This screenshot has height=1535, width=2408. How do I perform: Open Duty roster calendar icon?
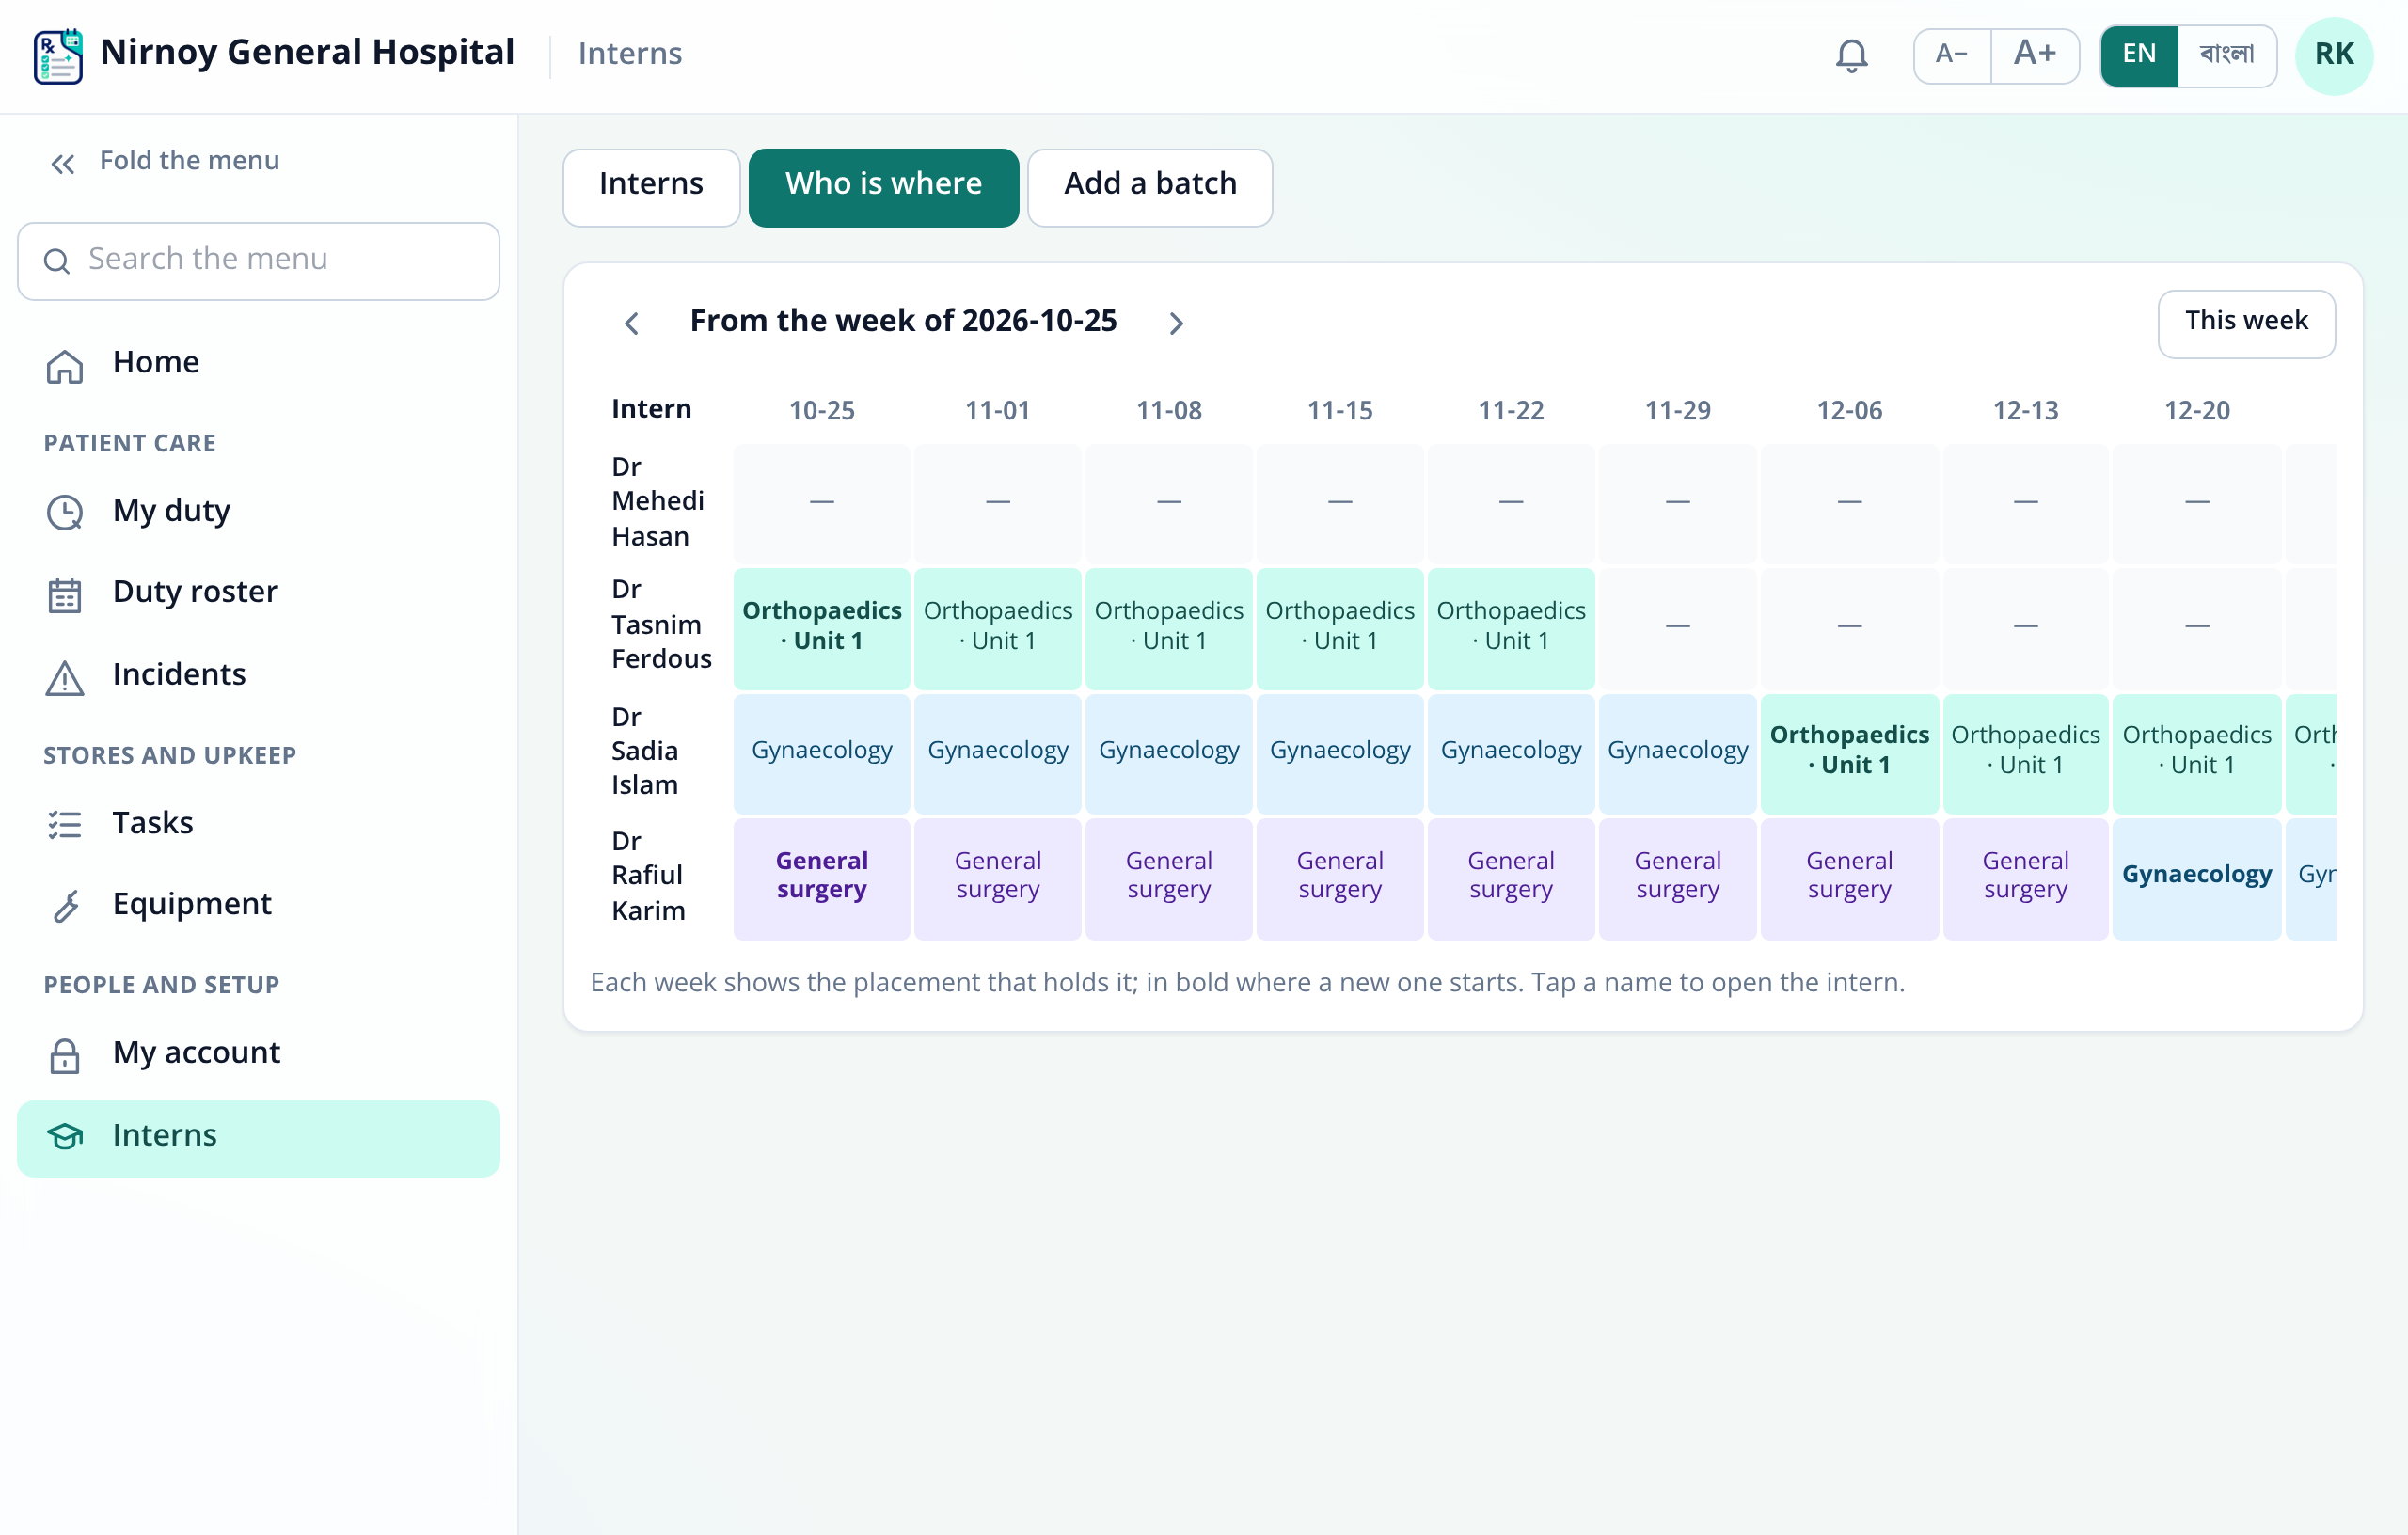[65, 594]
